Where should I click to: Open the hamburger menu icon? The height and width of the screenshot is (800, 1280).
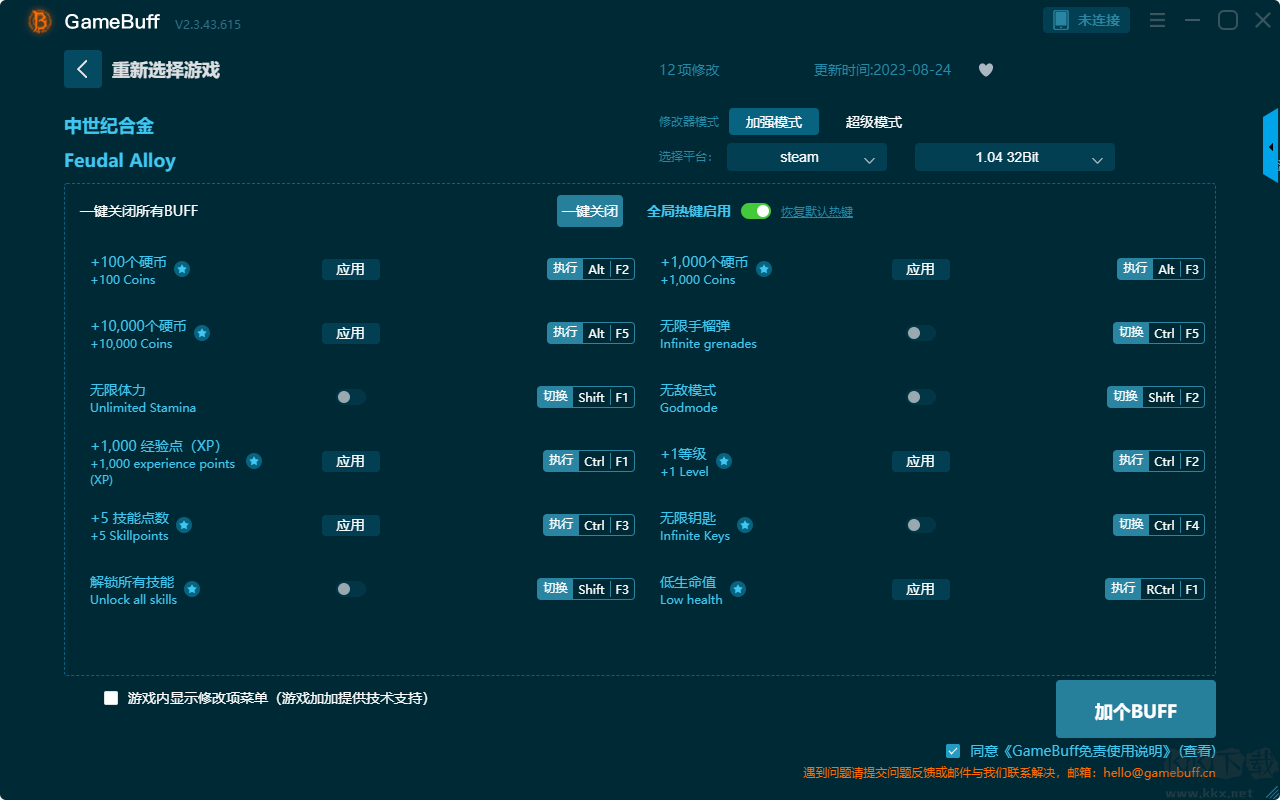click(x=1157, y=20)
